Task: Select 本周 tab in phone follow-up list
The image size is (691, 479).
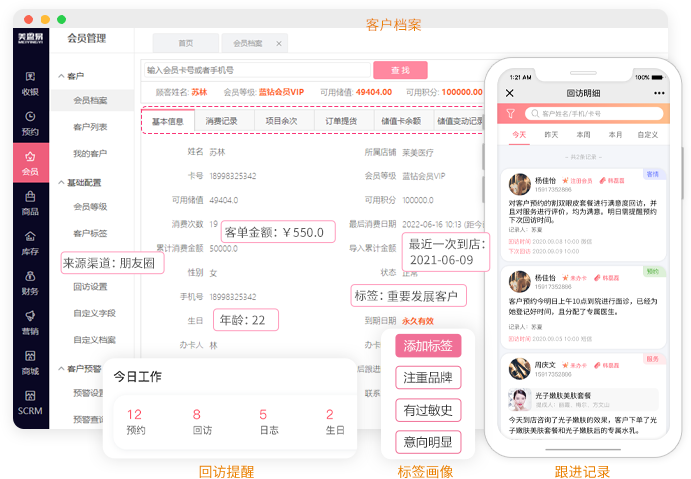Action: coord(582,134)
